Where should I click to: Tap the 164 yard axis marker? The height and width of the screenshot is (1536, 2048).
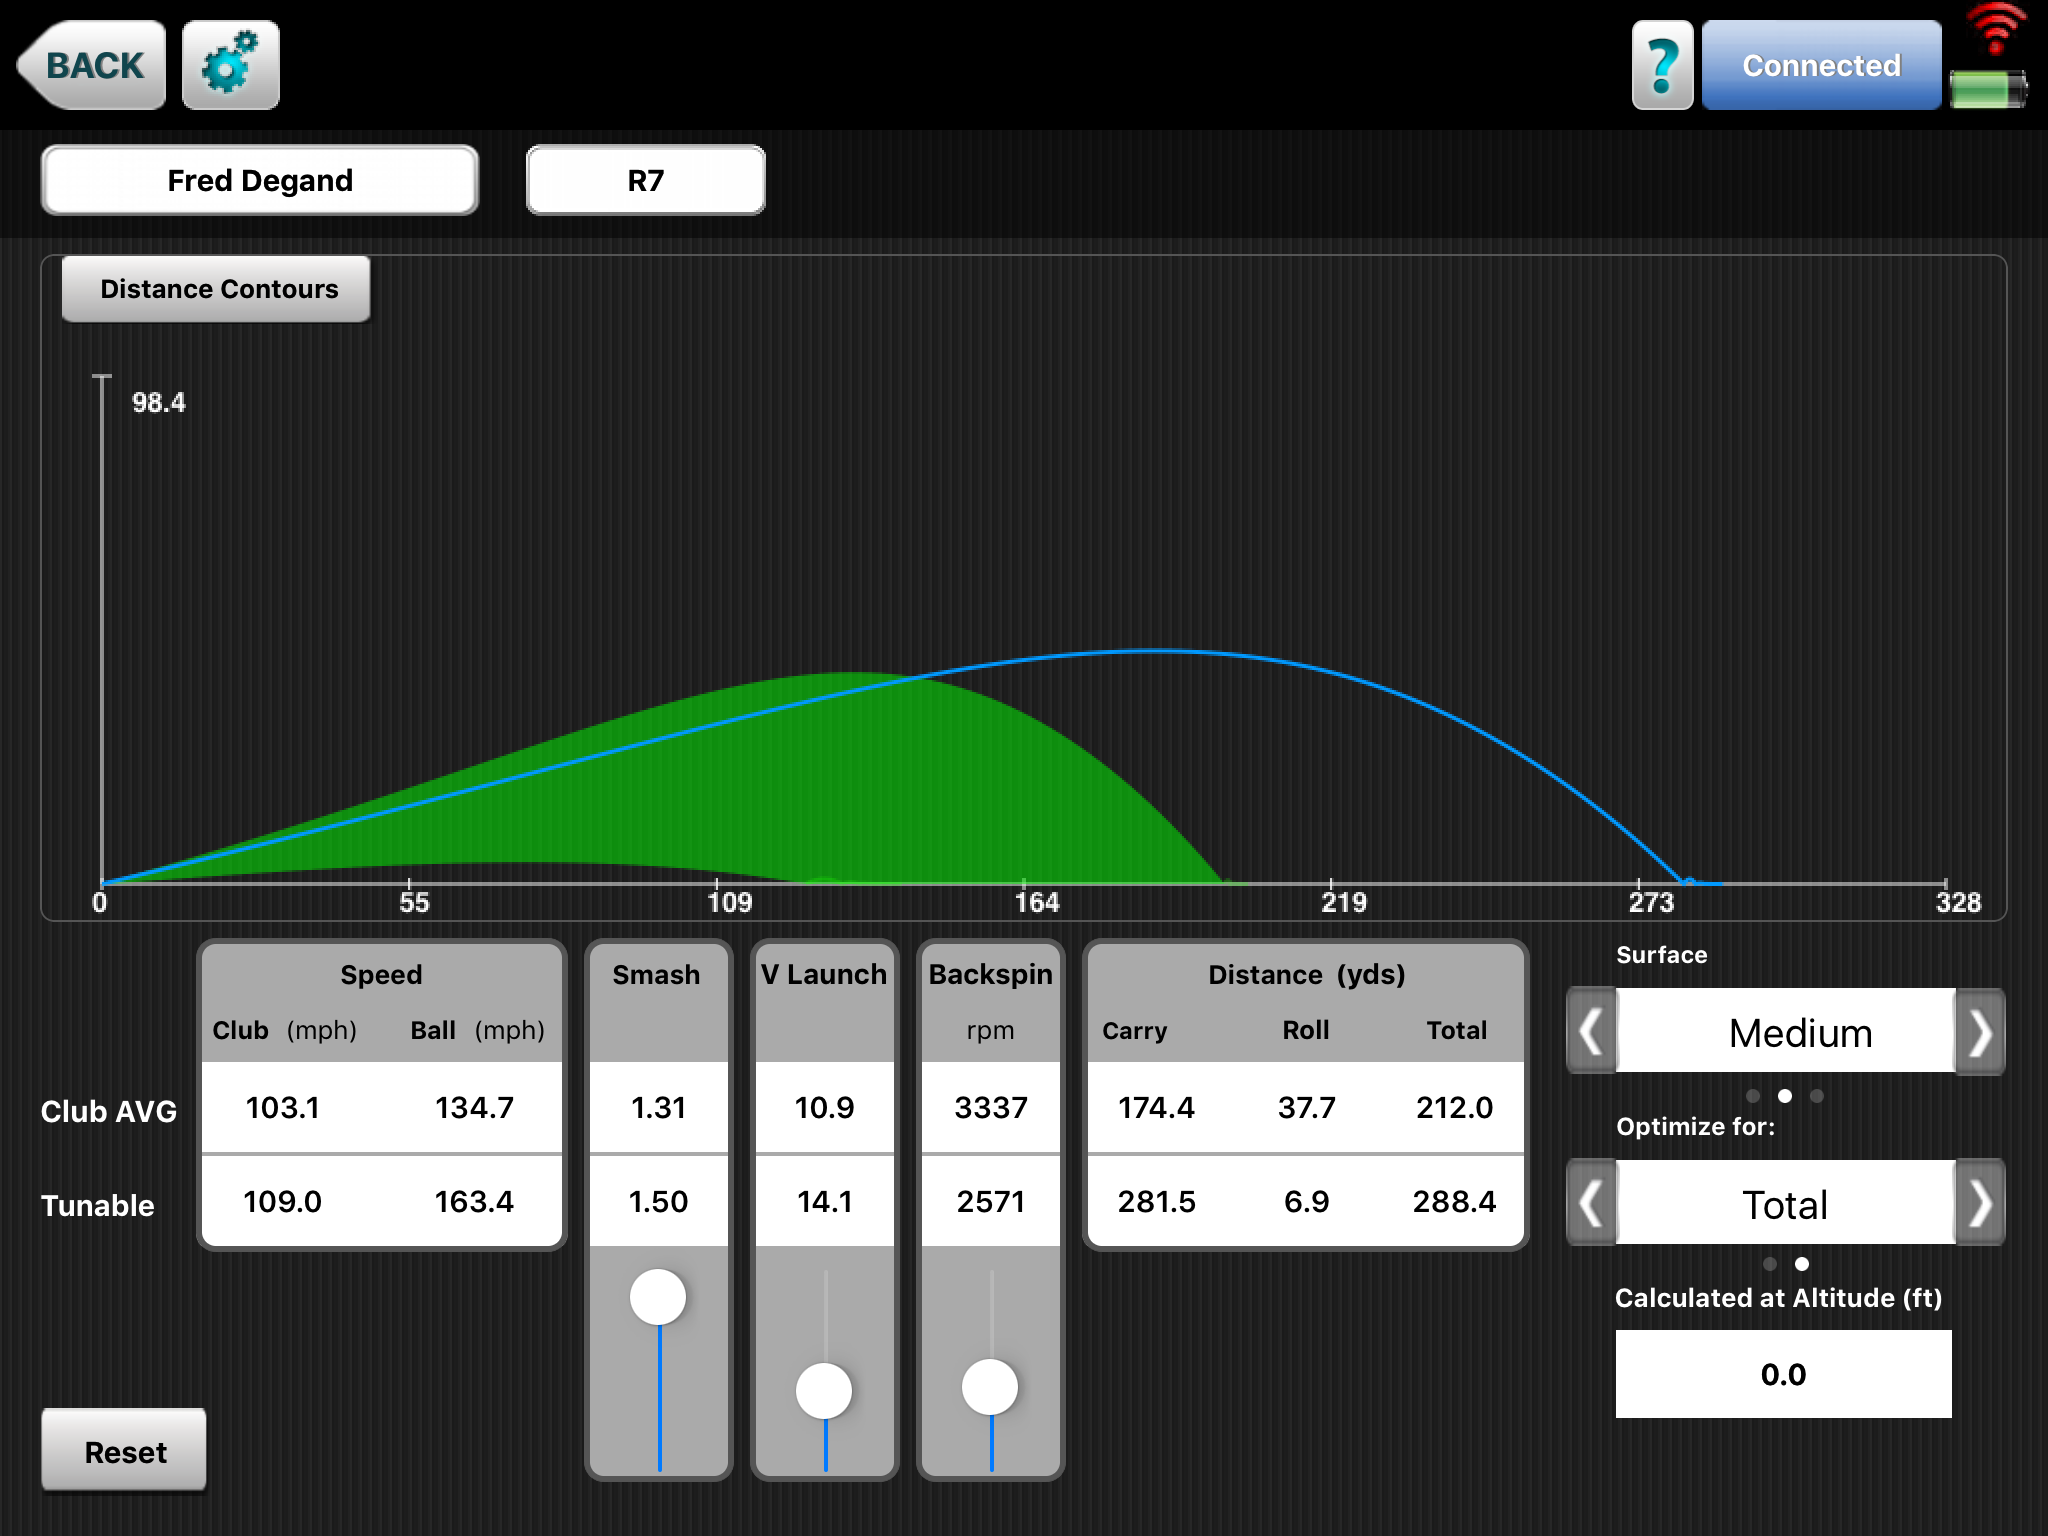1037,903
